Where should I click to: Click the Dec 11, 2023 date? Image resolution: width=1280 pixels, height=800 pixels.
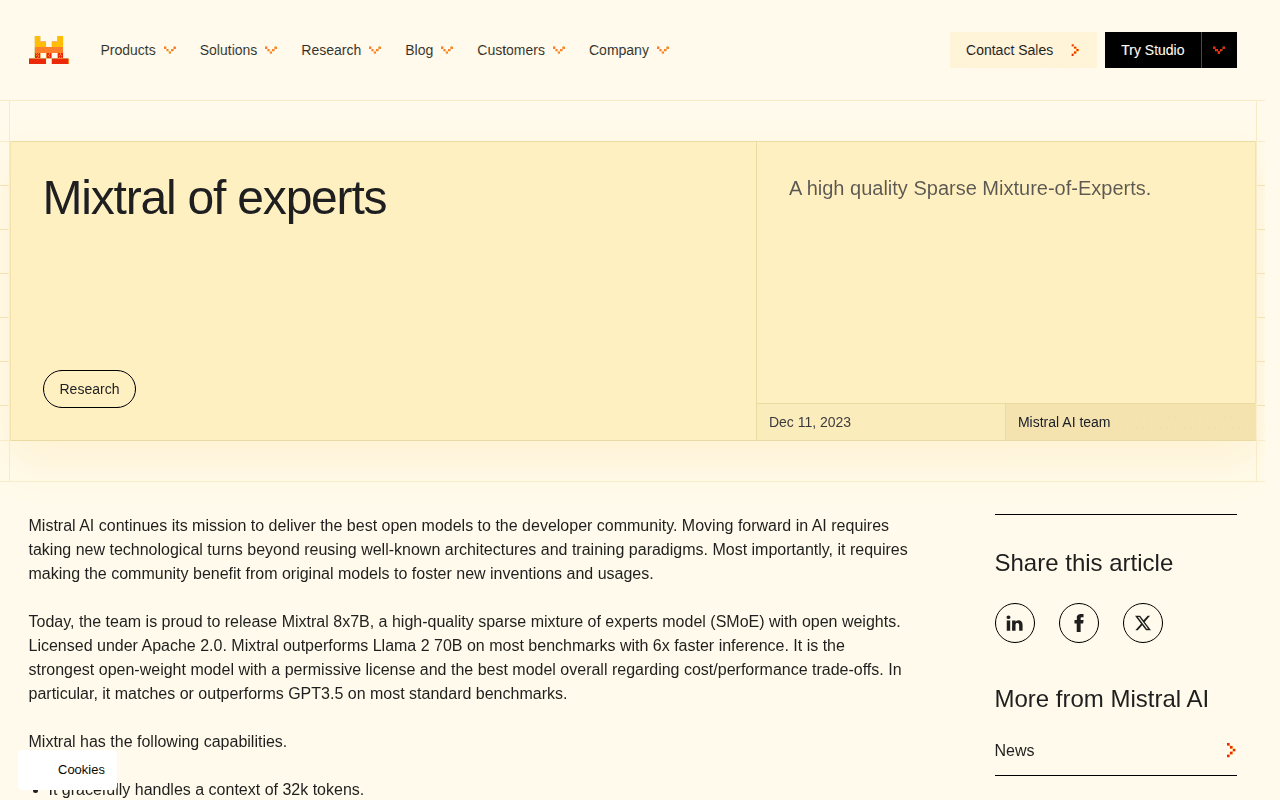(810, 422)
